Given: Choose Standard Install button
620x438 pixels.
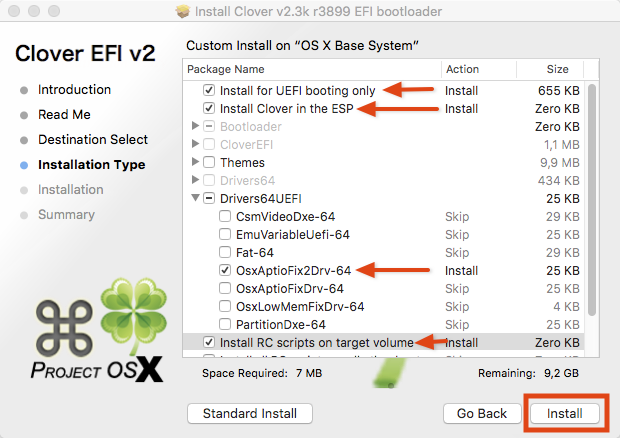Looking at the screenshot, I should pyautogui.click(x=250, y=413).
